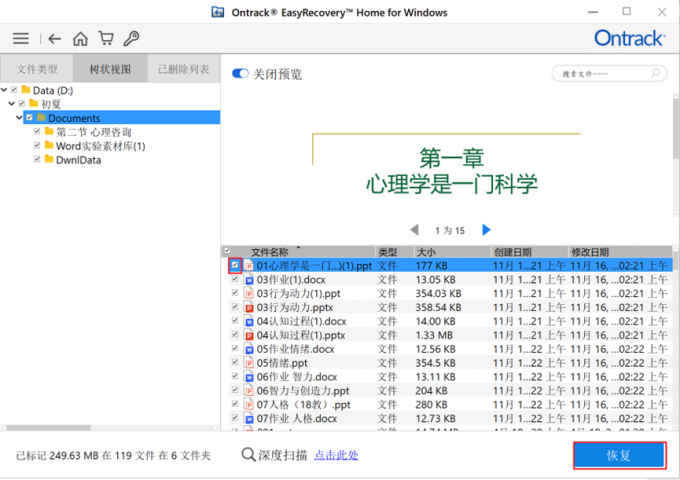Viewport: 680px width, 480px height.
Task: Open the hamburger menu icon
Action: 20,39
